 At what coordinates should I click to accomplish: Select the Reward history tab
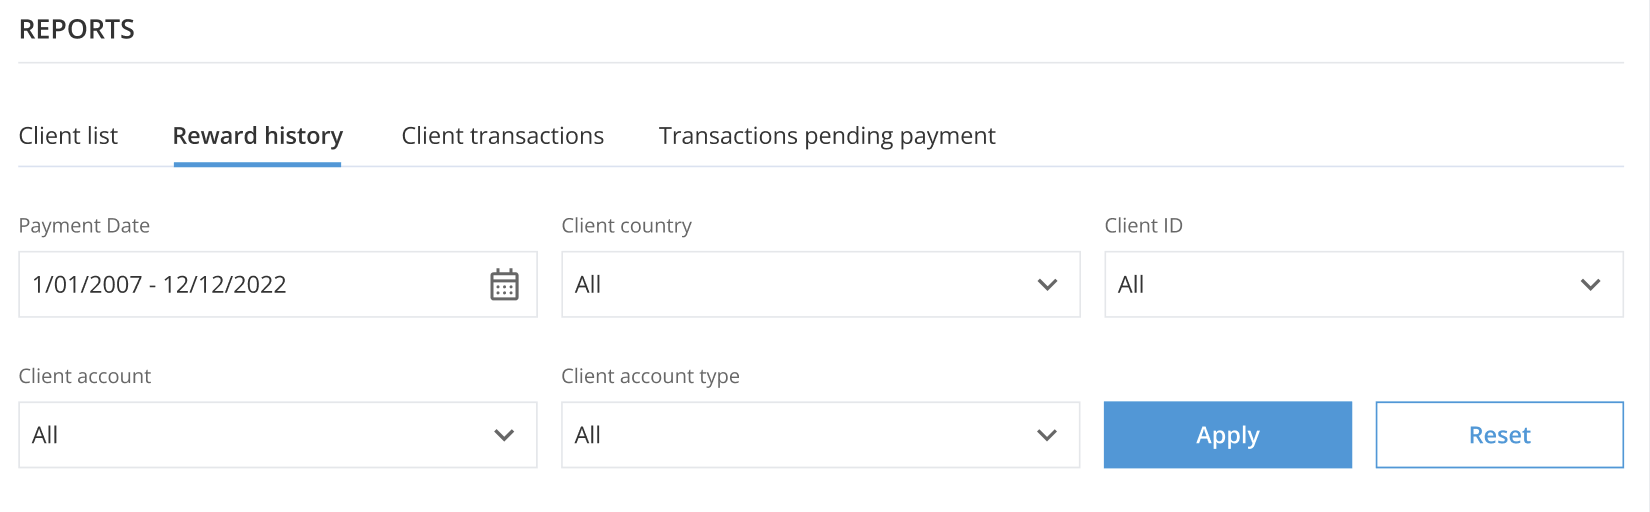click(258, 136)
